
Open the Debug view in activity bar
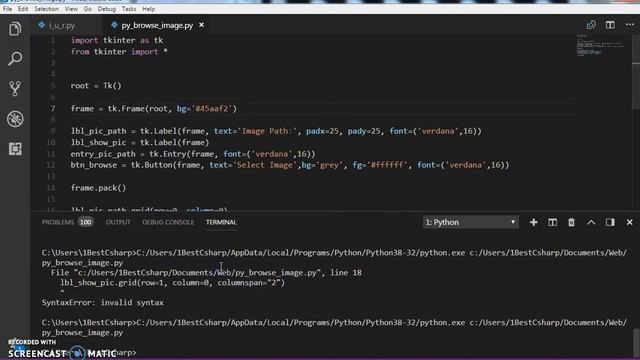[15, 119]
